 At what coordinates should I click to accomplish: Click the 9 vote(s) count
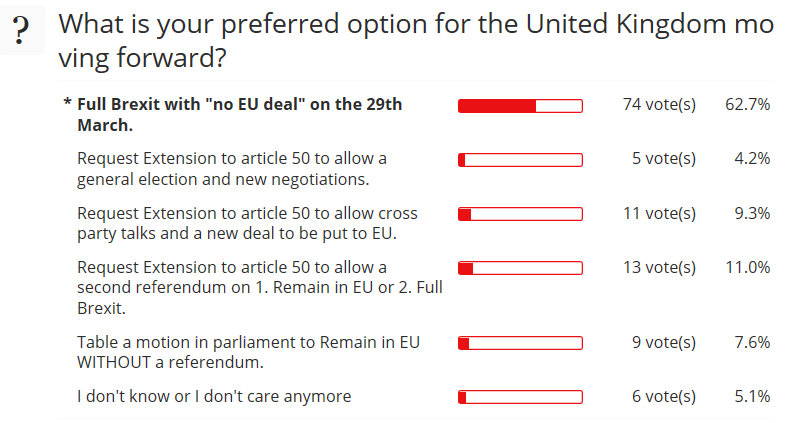tap(663, 342)
